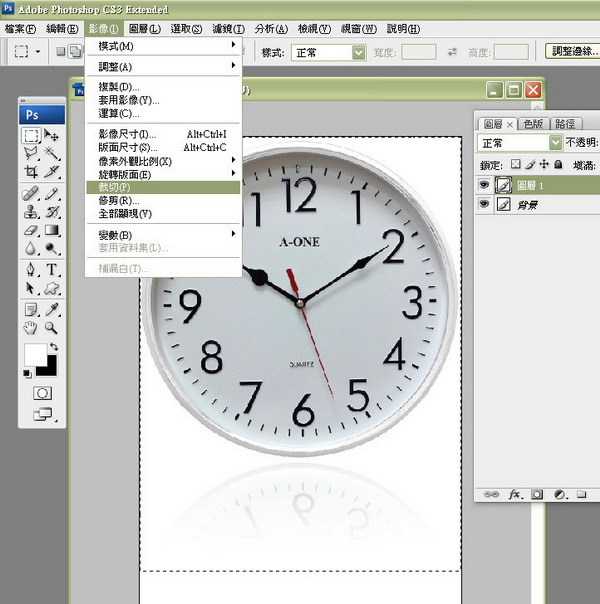
Task: Select the Slice tool
Action: coord(51,171)
